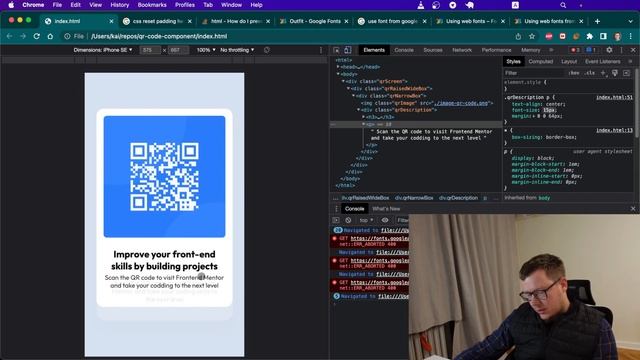
Task: Reload the page in Chrome
Action: pyautogui.click(x=36, y=36)
